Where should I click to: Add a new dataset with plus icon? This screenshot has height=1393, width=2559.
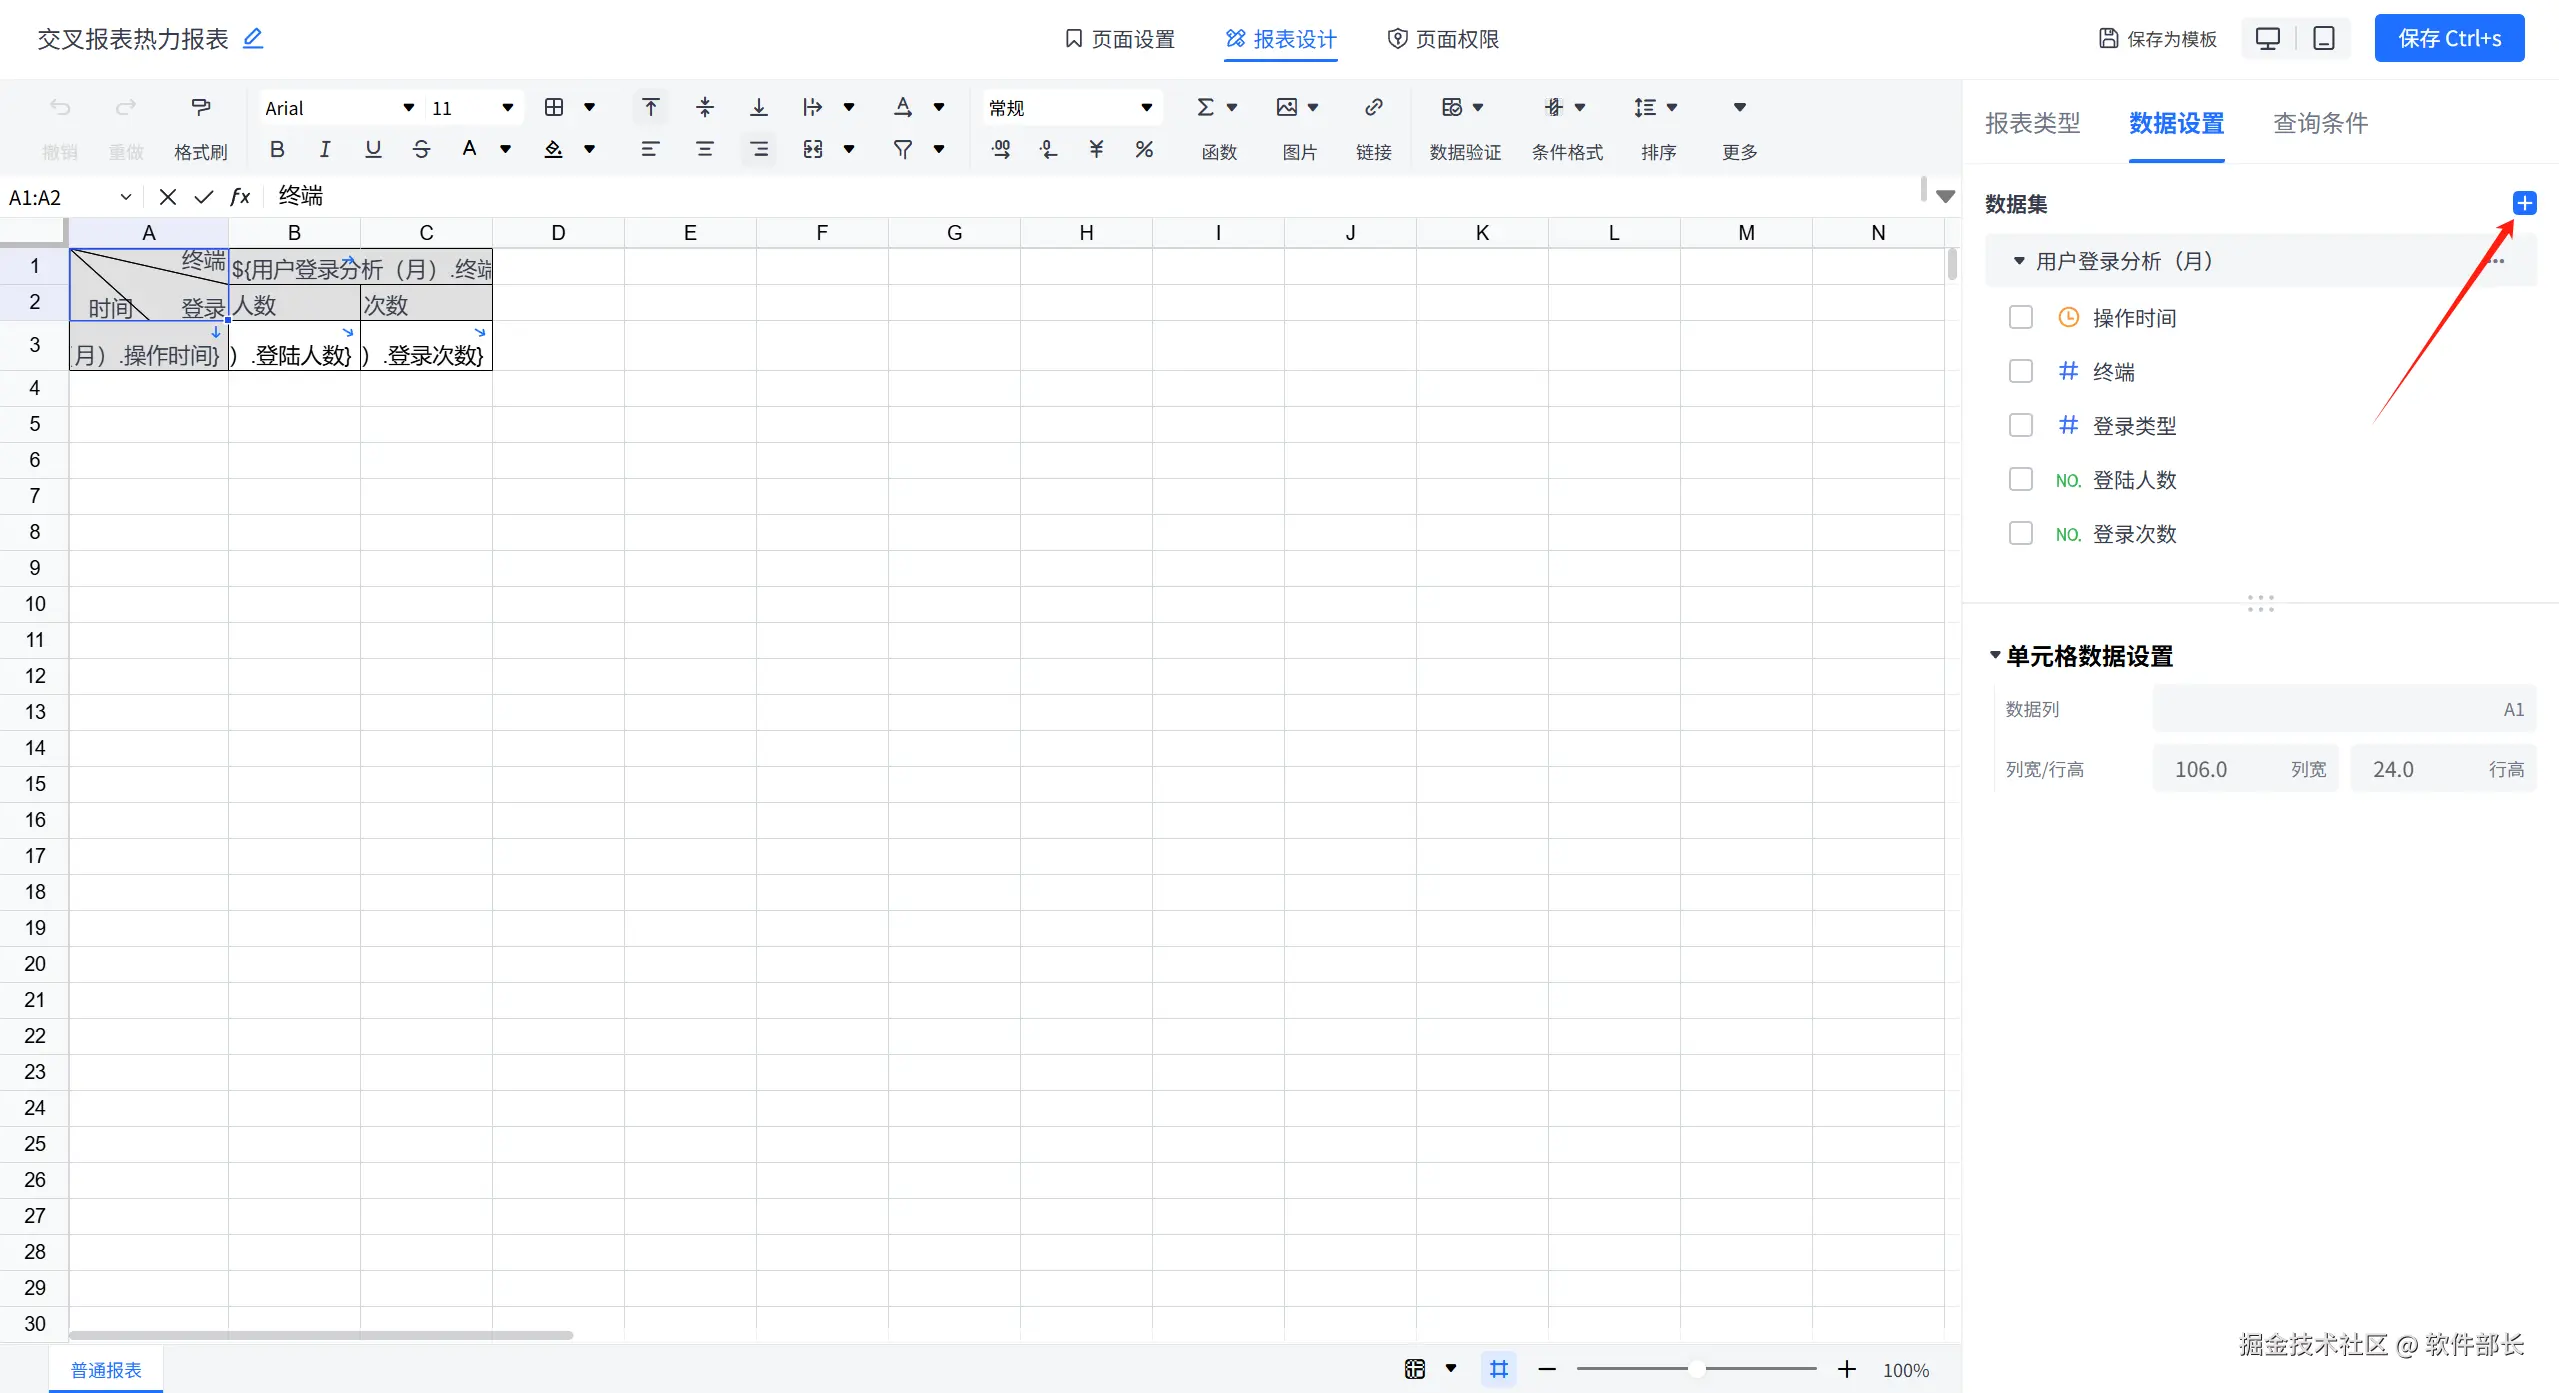pyautogui.click(x=2524, y=204)
